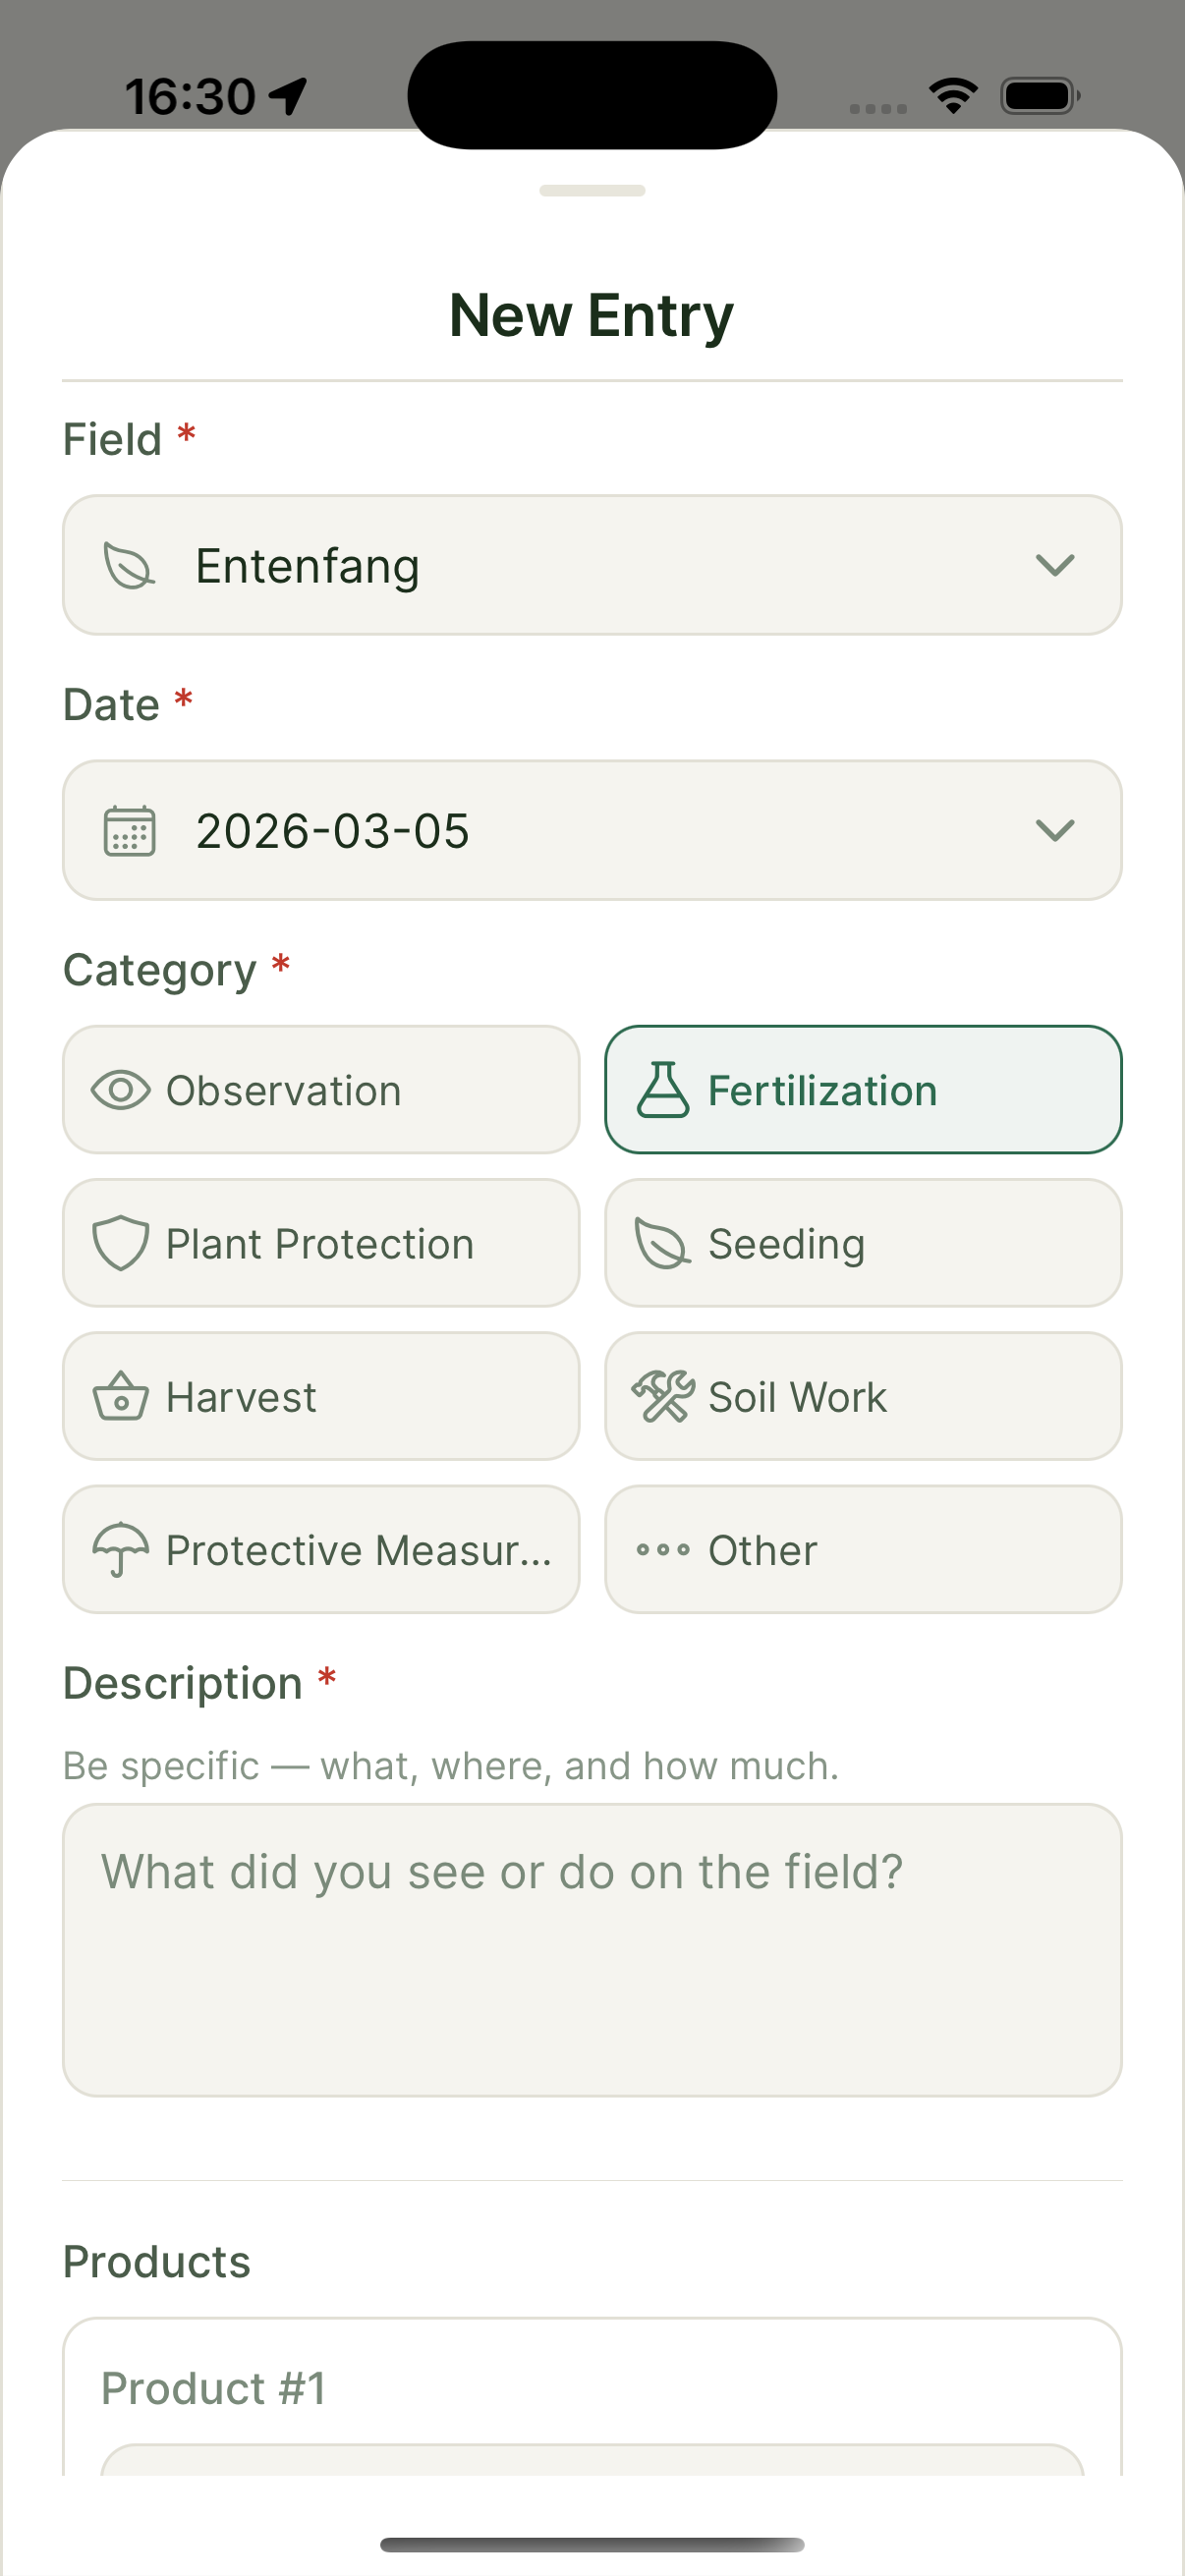This screenshot has width=1185, height=2576.
Task: Choose the Soil Work label
Action: [x=797, y=1397]
